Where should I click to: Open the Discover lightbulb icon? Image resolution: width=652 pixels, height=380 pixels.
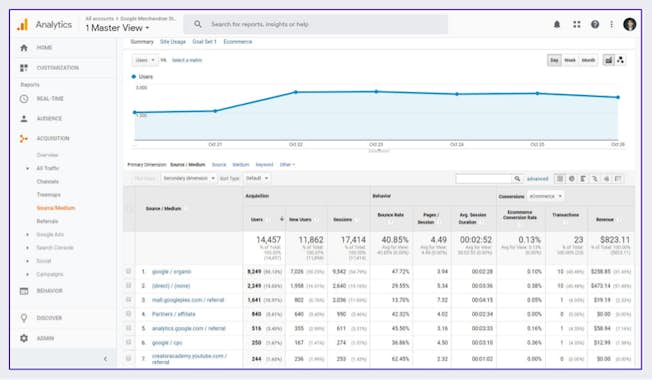(24, 318)
